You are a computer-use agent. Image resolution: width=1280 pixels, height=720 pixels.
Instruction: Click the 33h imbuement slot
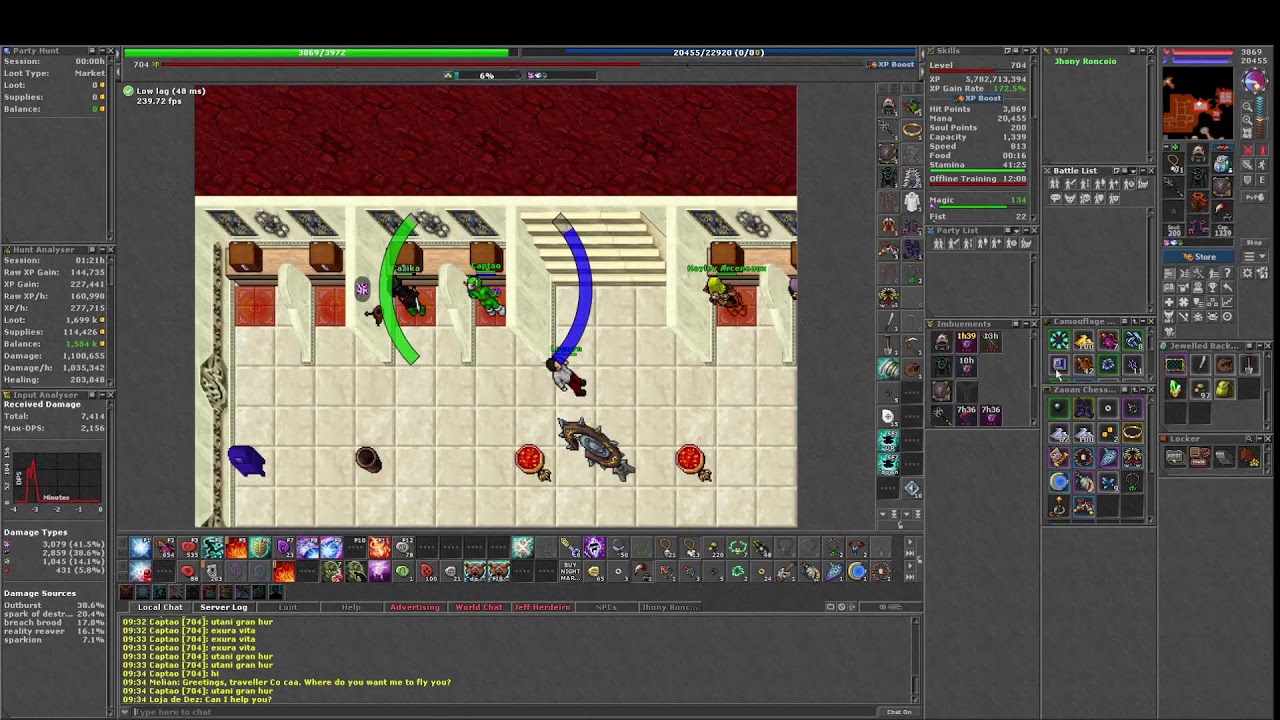991,342
